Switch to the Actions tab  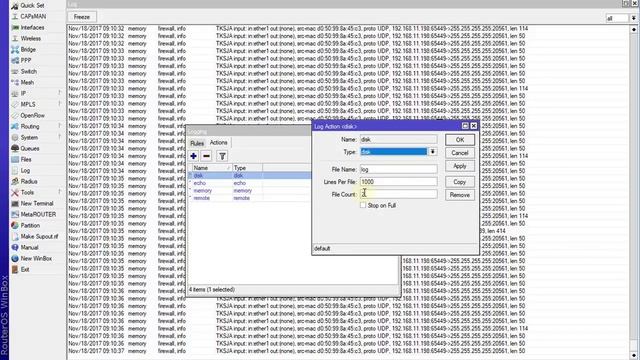click(218, 142)
